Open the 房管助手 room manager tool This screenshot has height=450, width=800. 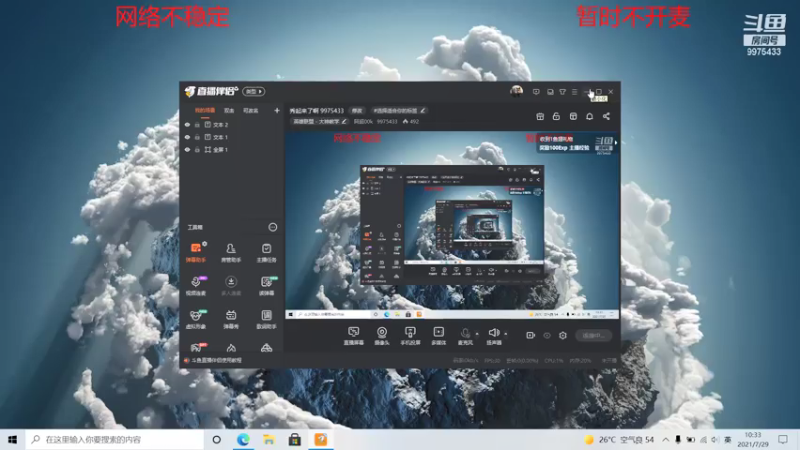pos(231,252)
